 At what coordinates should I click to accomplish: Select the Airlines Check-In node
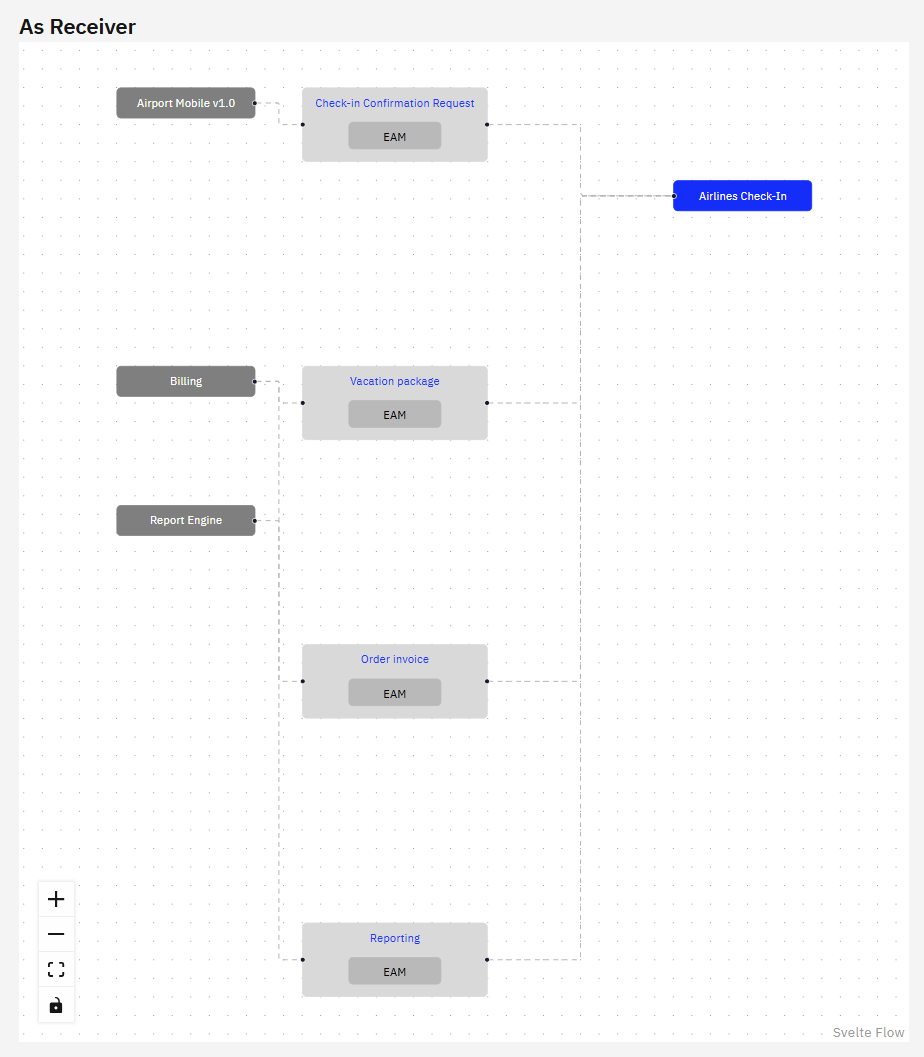click(742, 196)
